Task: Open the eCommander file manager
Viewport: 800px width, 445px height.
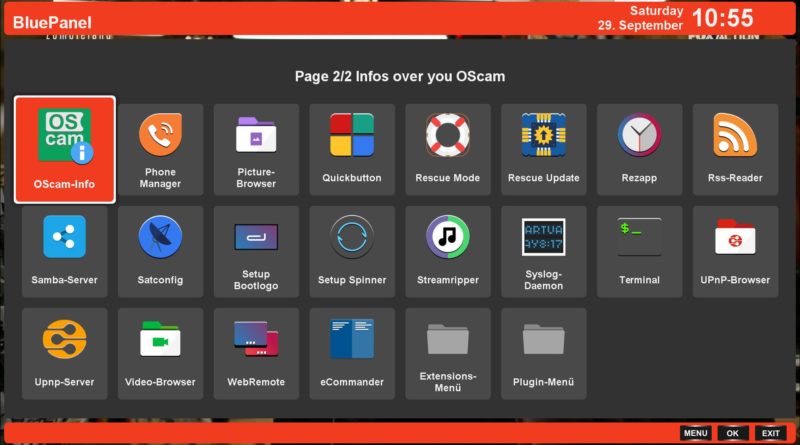Action: [x=352, y=353]
